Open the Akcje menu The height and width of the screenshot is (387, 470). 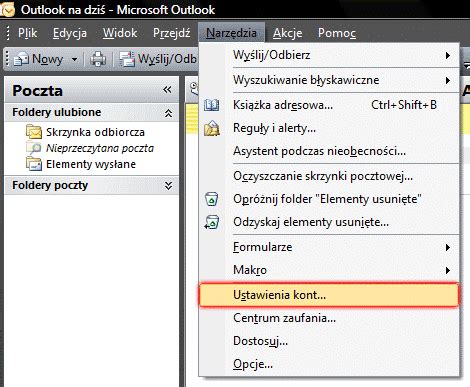[x=288, y=33]
